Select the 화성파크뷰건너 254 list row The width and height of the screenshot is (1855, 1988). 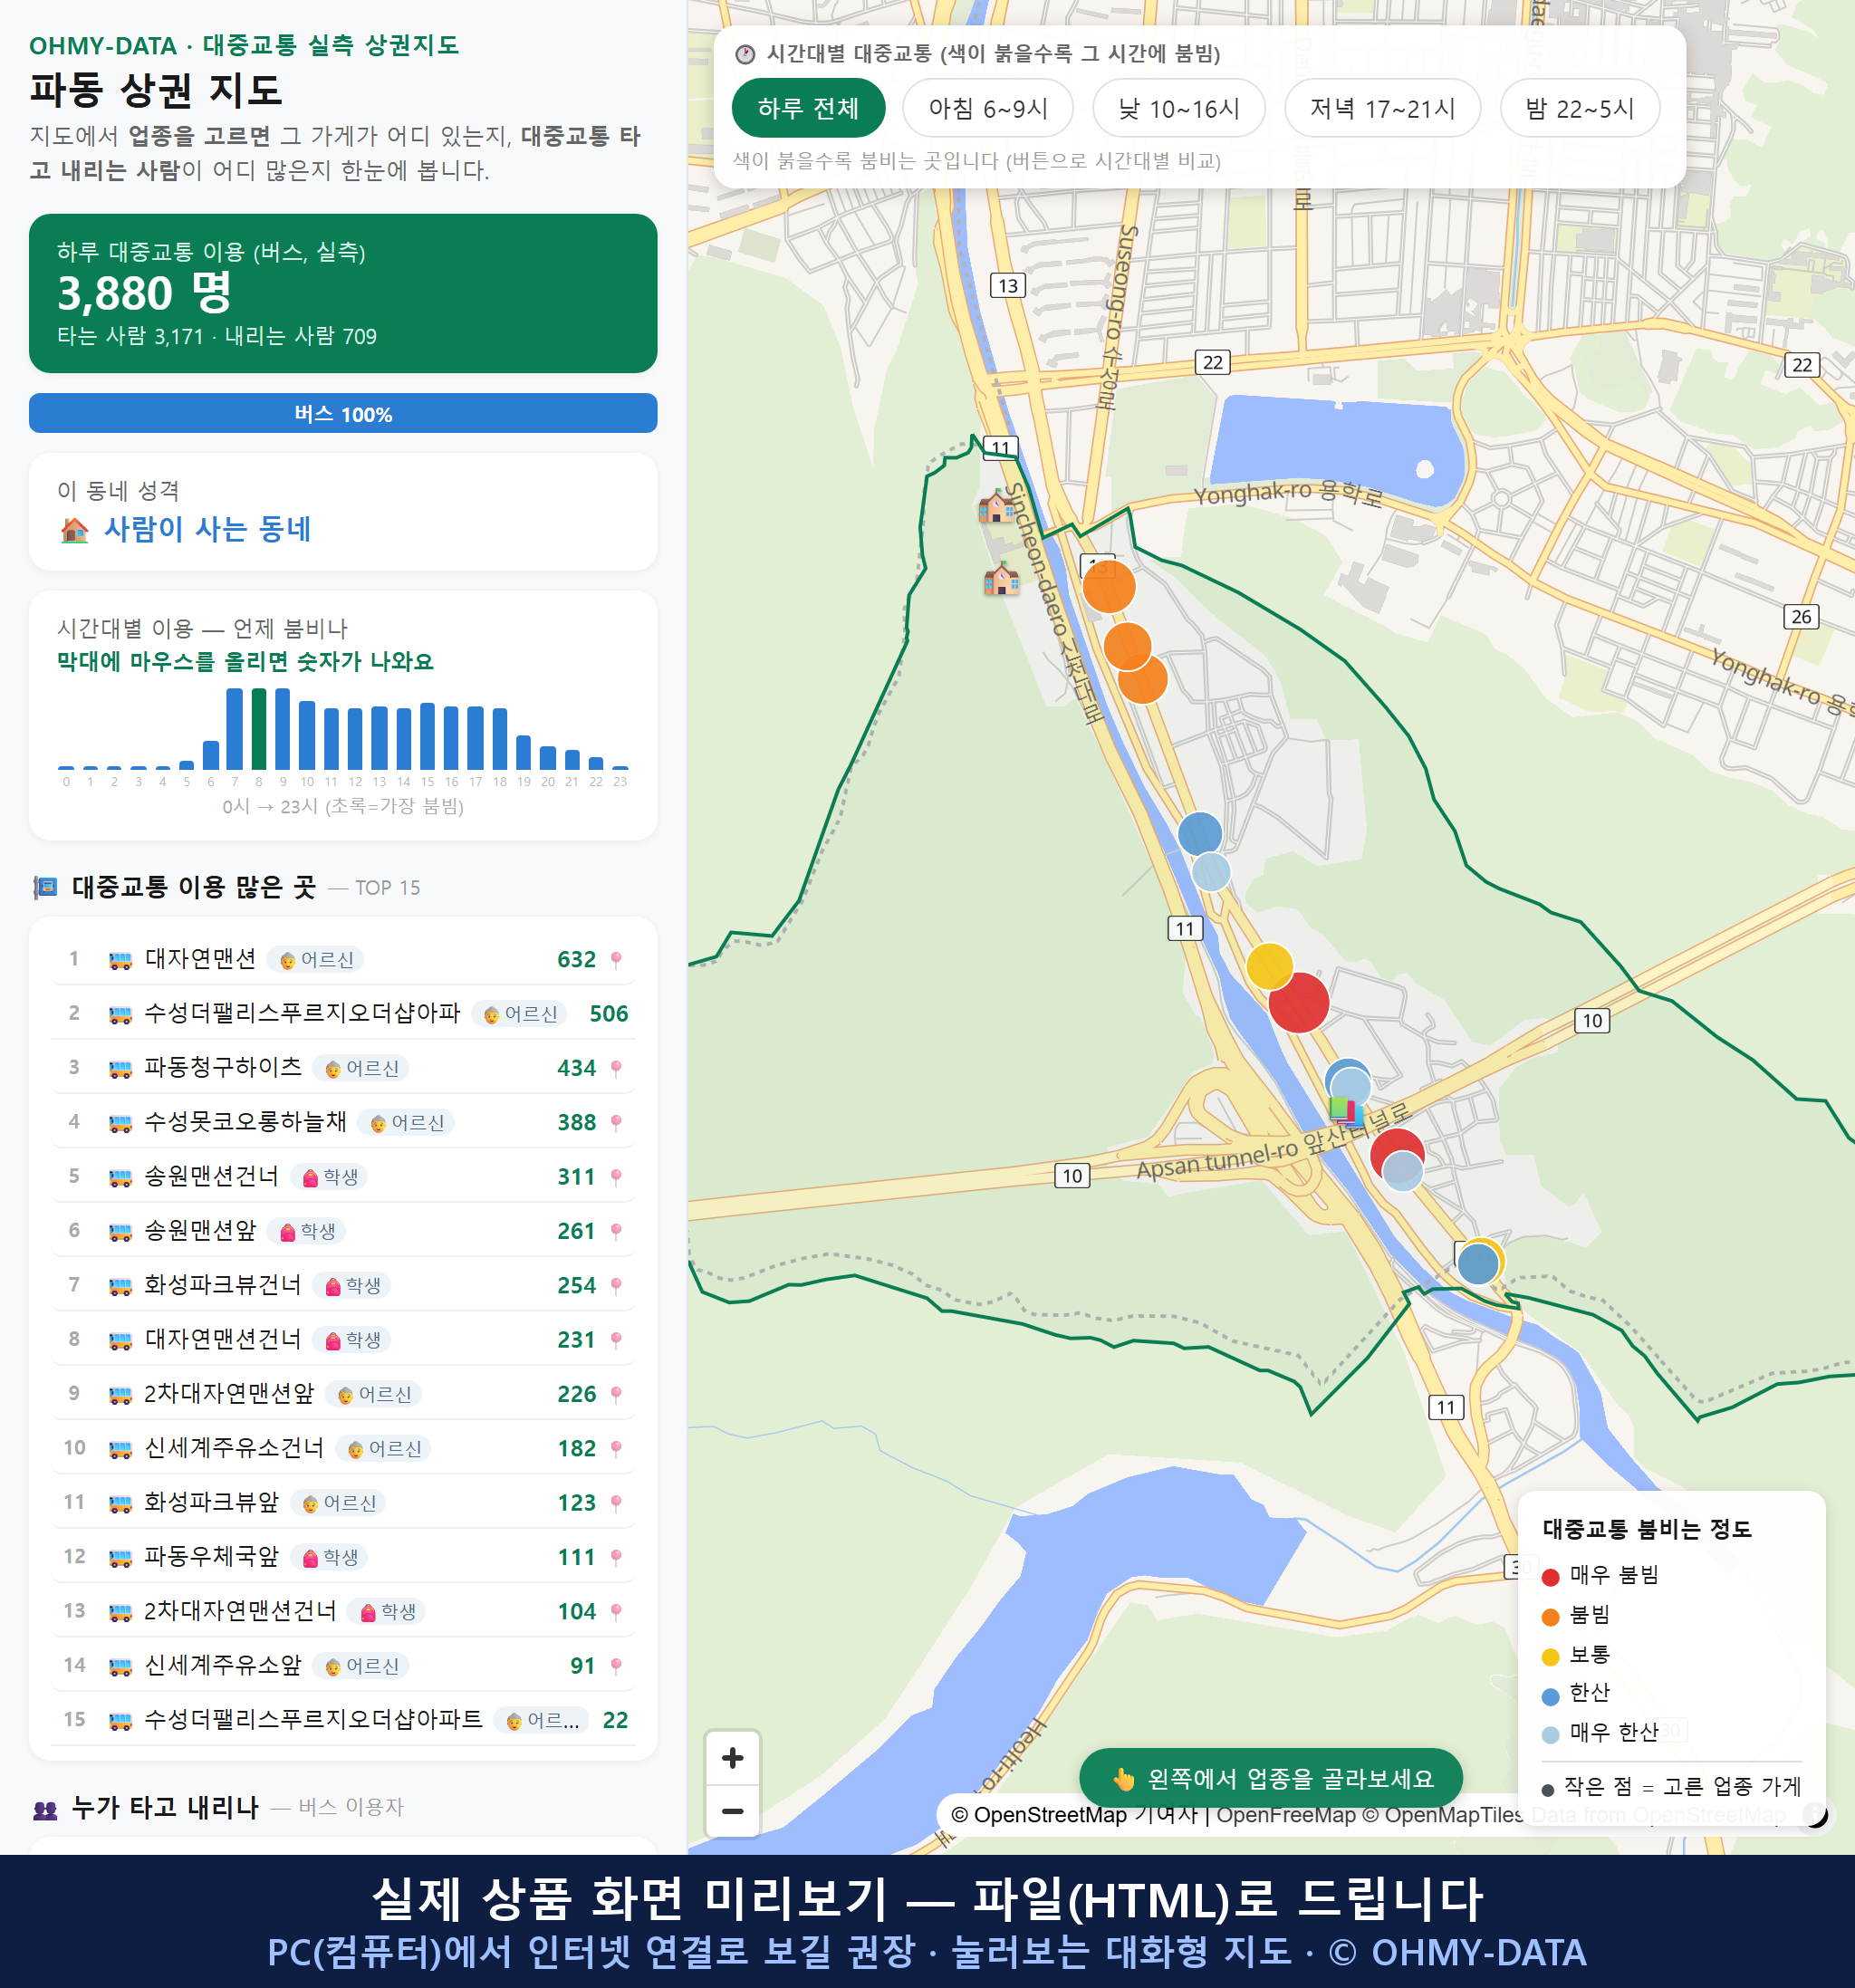coord(343,1285)
